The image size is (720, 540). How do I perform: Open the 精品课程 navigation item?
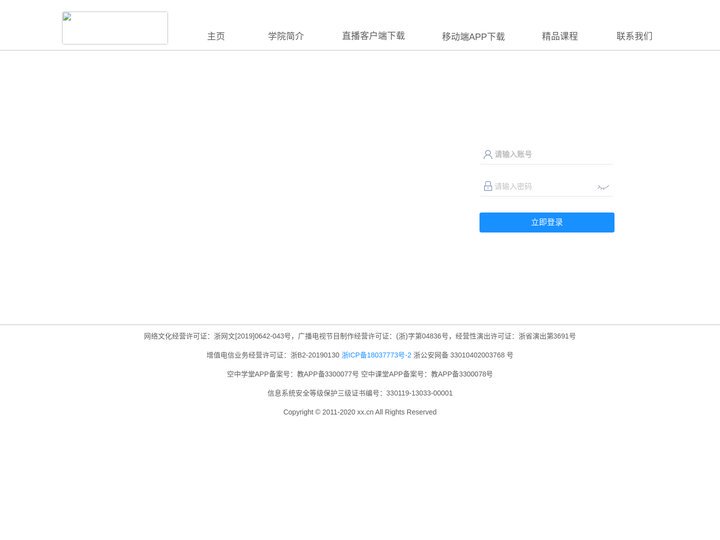click(x=560, y=36)
